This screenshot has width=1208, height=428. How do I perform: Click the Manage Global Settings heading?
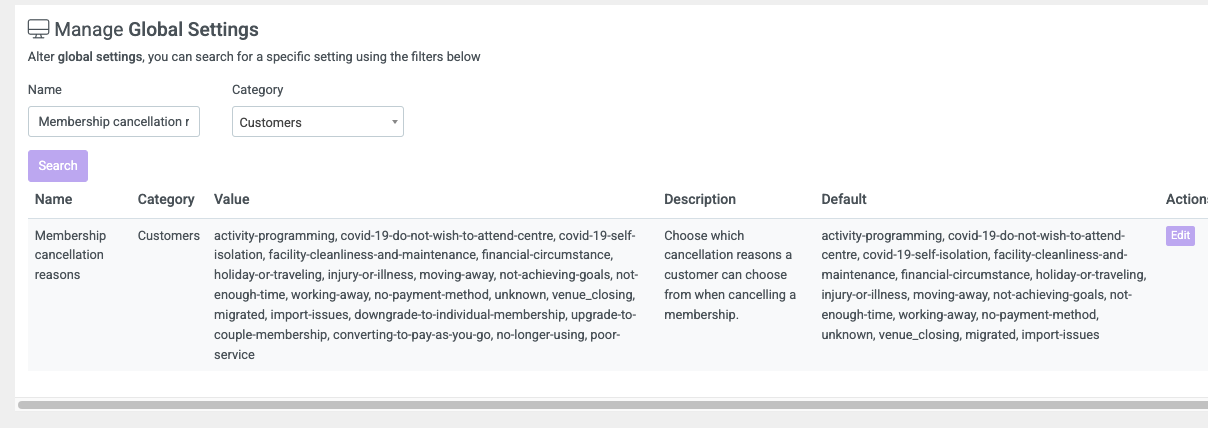pyautogui.click(x=156, y=30)
